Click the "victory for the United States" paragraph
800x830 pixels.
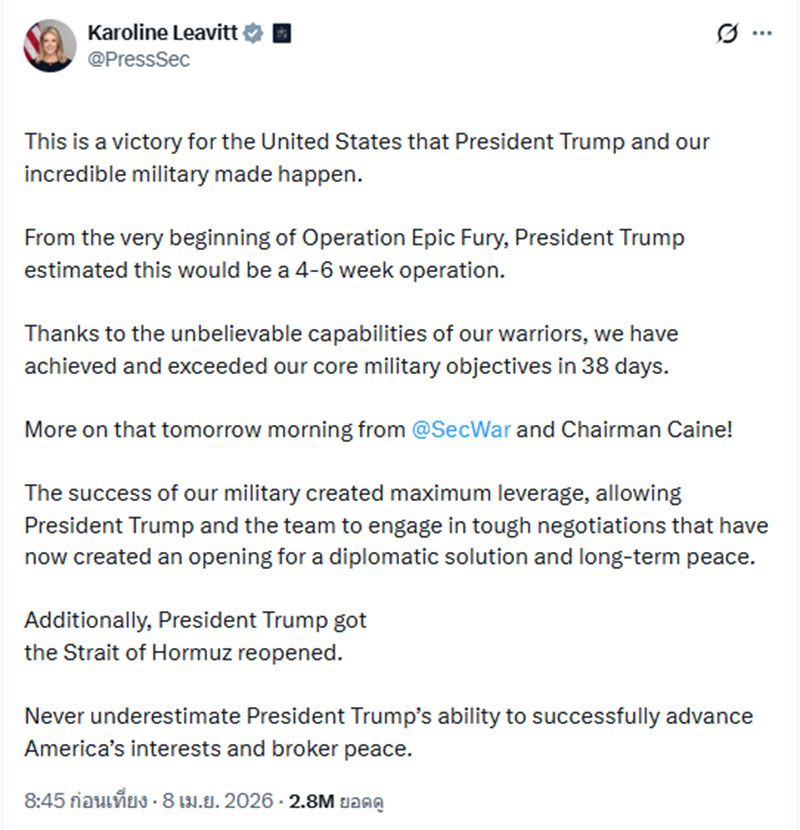point(367,141)
